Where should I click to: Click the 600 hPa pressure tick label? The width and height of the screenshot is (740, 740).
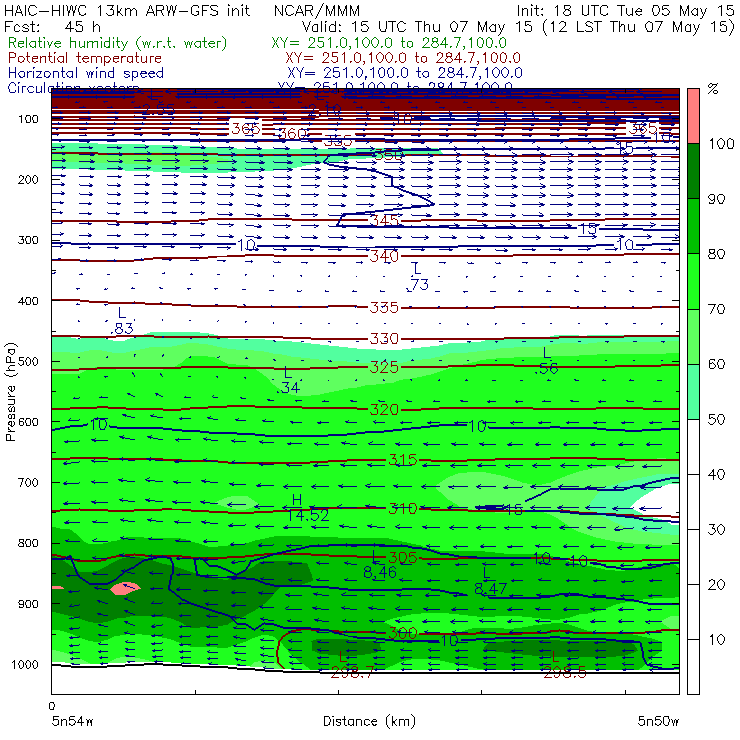click(x=28, y=422)
